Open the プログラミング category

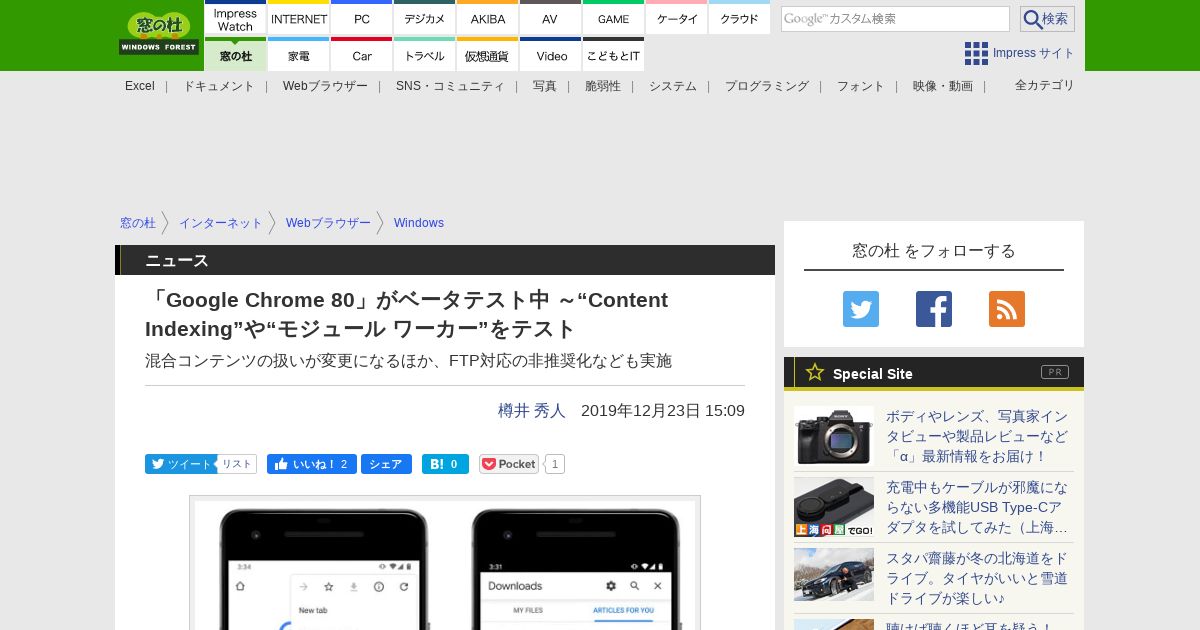[x=767, y=86]
